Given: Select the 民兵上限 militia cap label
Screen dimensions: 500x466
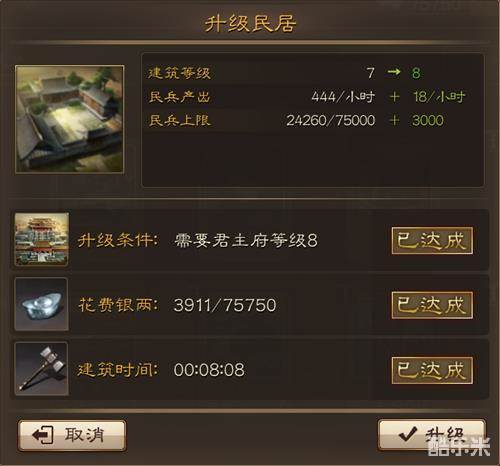Looking at the screenshot, I should tap(179, 120).
